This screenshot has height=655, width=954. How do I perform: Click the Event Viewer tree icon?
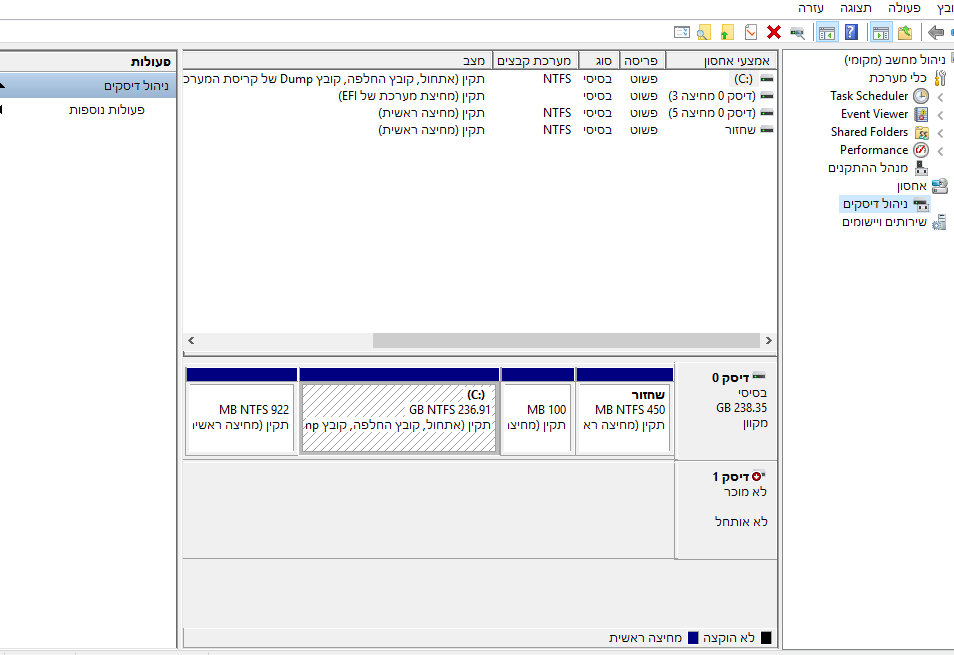click(x=921, y=114)
